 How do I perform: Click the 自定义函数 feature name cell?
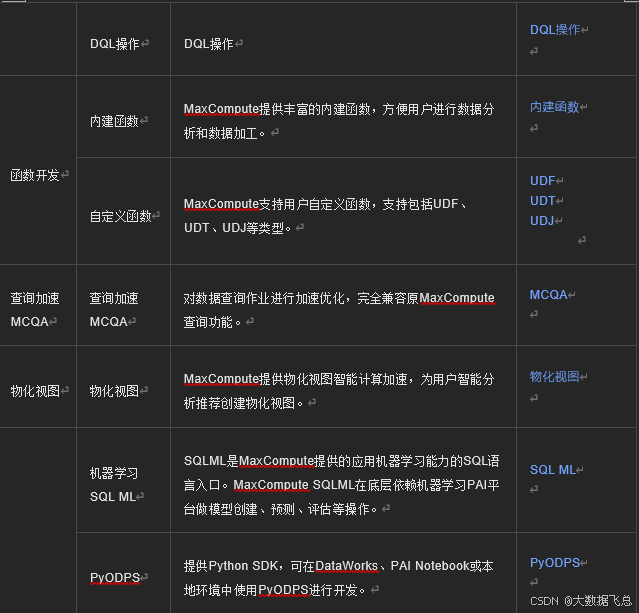click(123, 211)
